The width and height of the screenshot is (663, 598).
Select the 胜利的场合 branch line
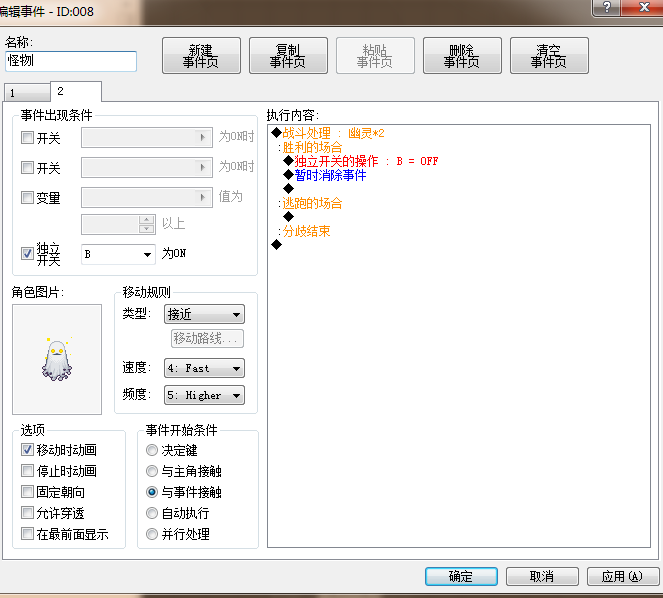pyautogui.click(x=310, y=147)
